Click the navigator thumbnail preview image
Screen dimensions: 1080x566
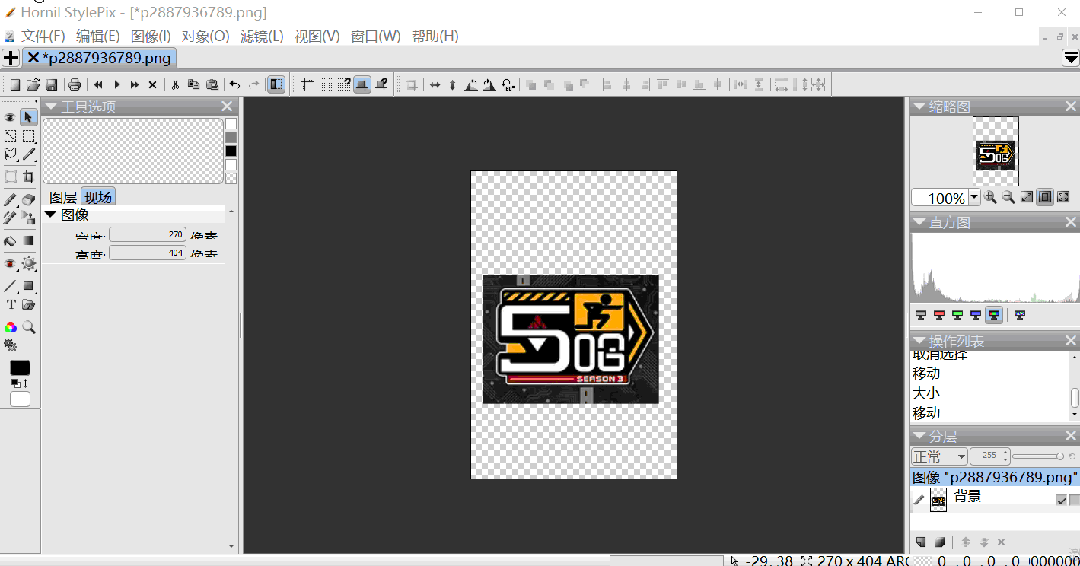tap(996, 151)
